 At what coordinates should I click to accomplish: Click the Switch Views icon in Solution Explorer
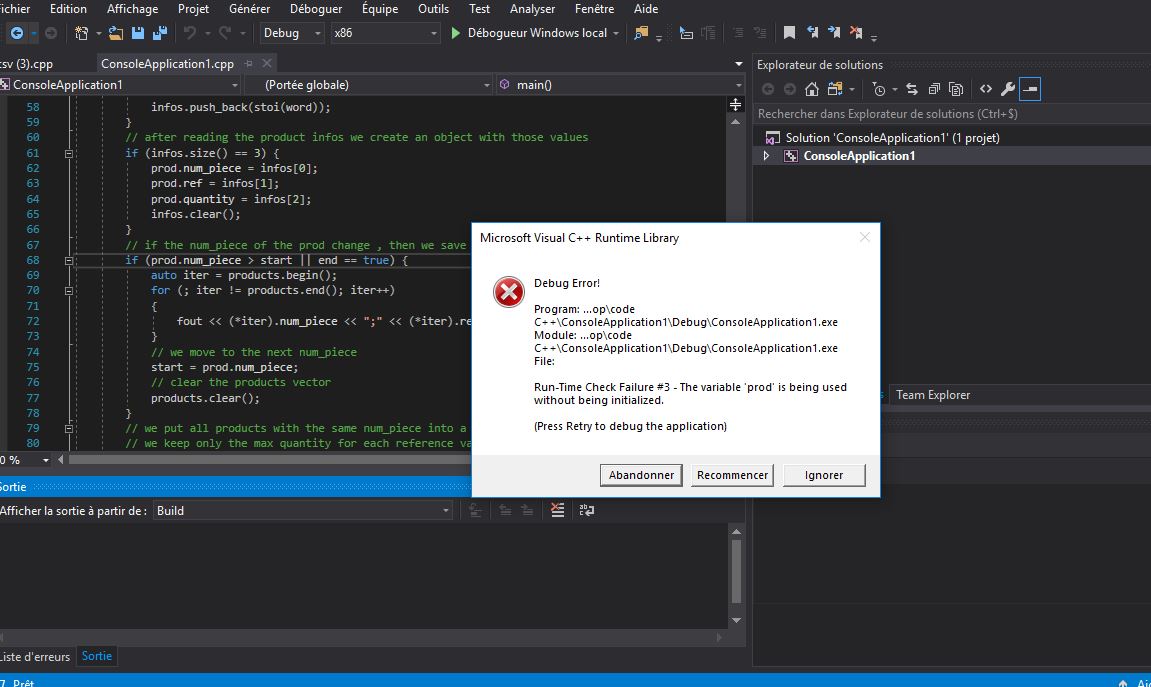coord(835,89)
